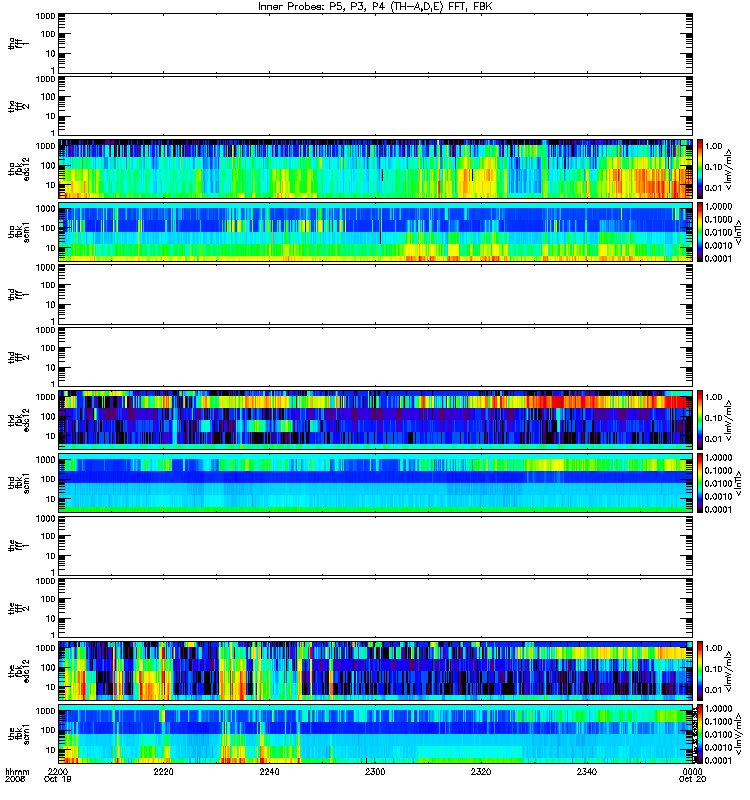Click the thd fbk scm1 color bar
Image resolution: width=750 pixels, height=800 pixels.
[x=700, y=483]
